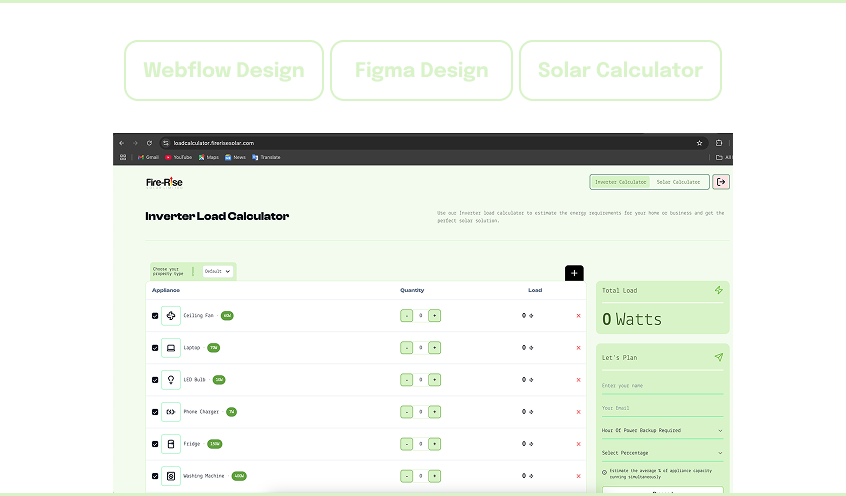The height and width of the screenshot is (496, 846).
Task: Click the LED Bulb appliance icon
Action: coord(171,380)
